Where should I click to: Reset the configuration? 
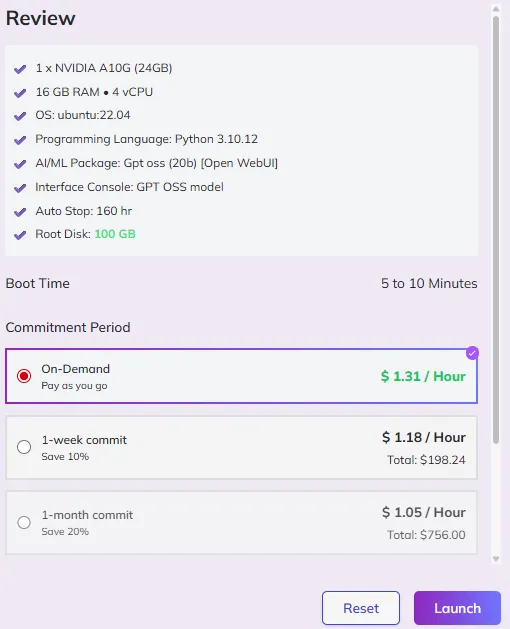(361, 608)
